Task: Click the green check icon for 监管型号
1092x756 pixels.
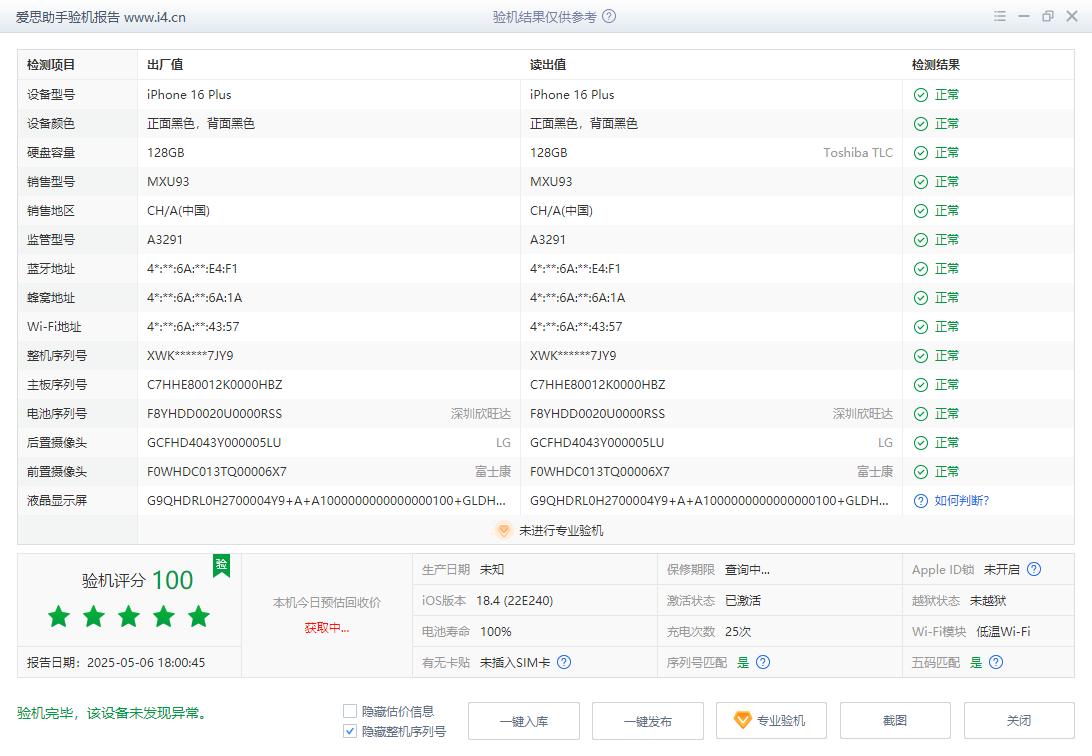Action: coord(921,240)
